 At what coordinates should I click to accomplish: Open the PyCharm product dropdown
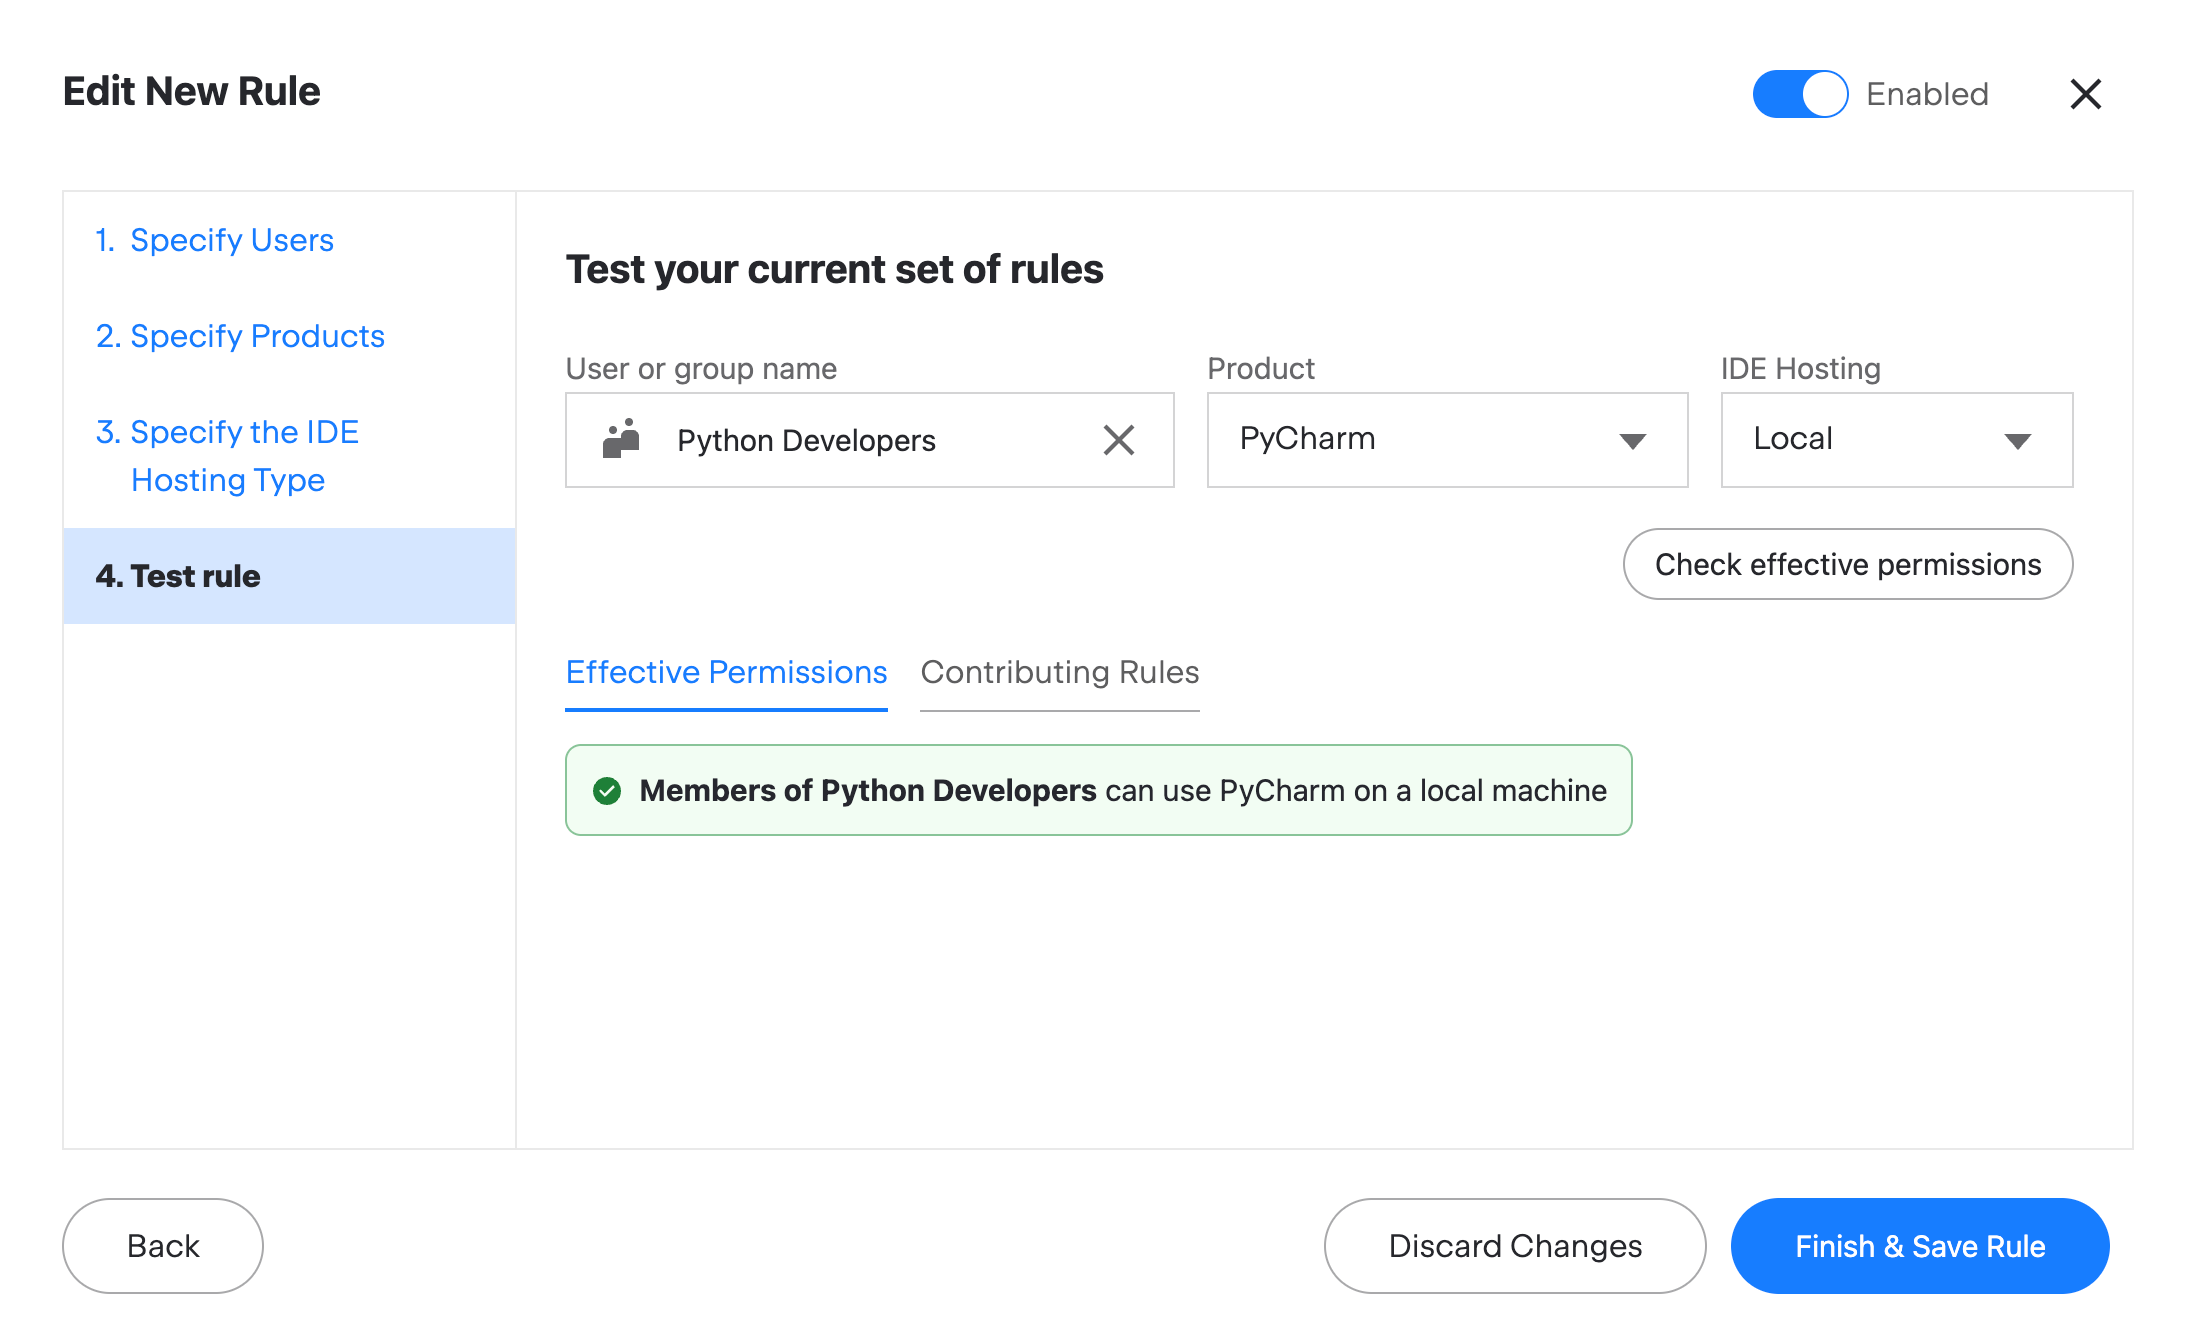click(x=1446, y=440)
